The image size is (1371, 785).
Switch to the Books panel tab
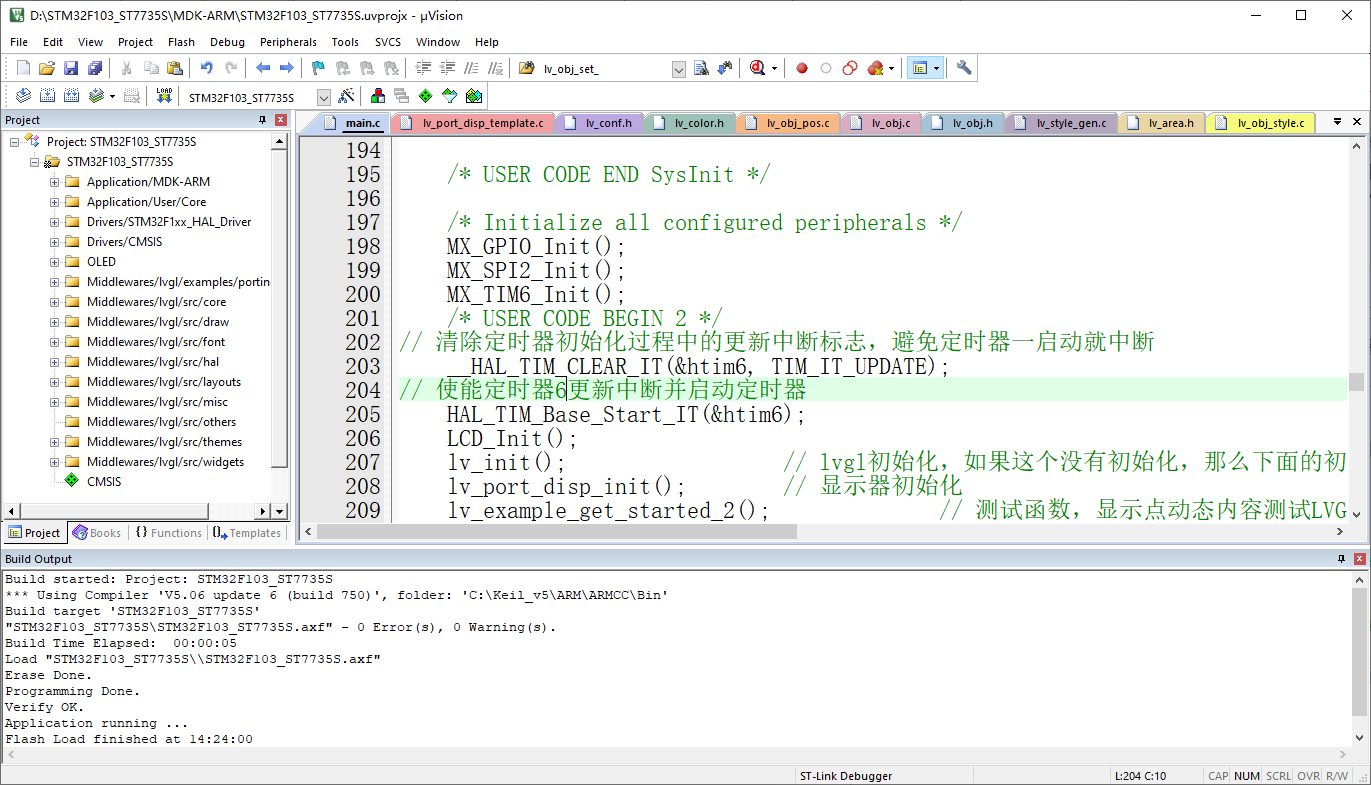[x=97, y=533]
